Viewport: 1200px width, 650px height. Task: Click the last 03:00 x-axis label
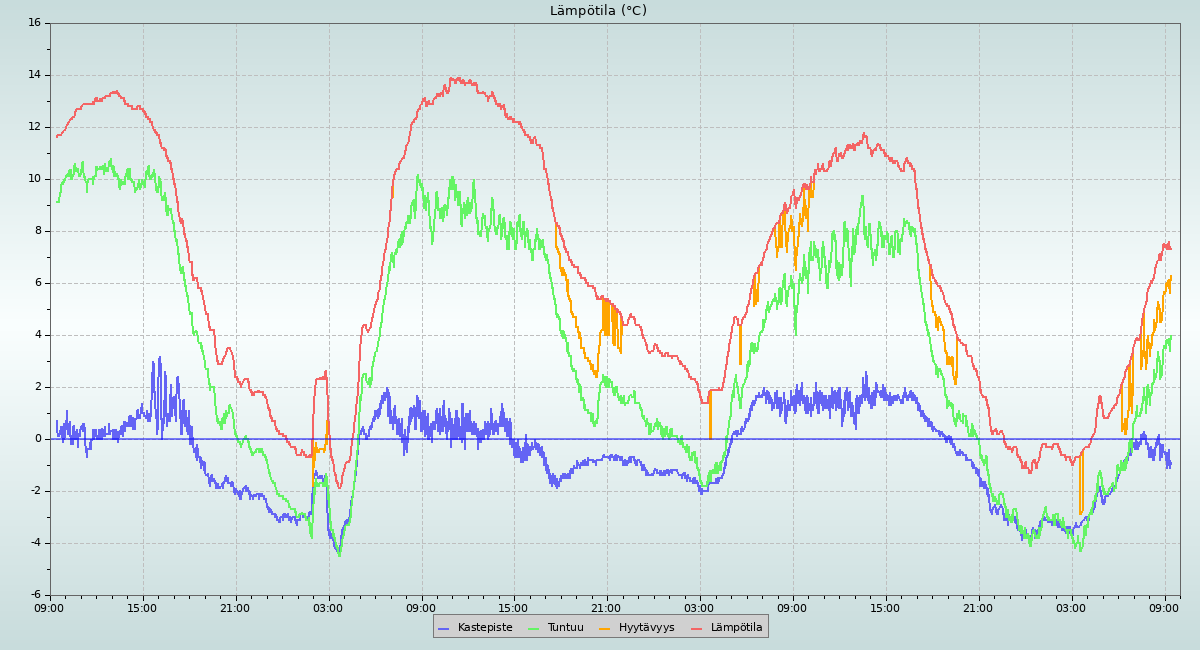pyautogui.click(x=1071, y=607)
